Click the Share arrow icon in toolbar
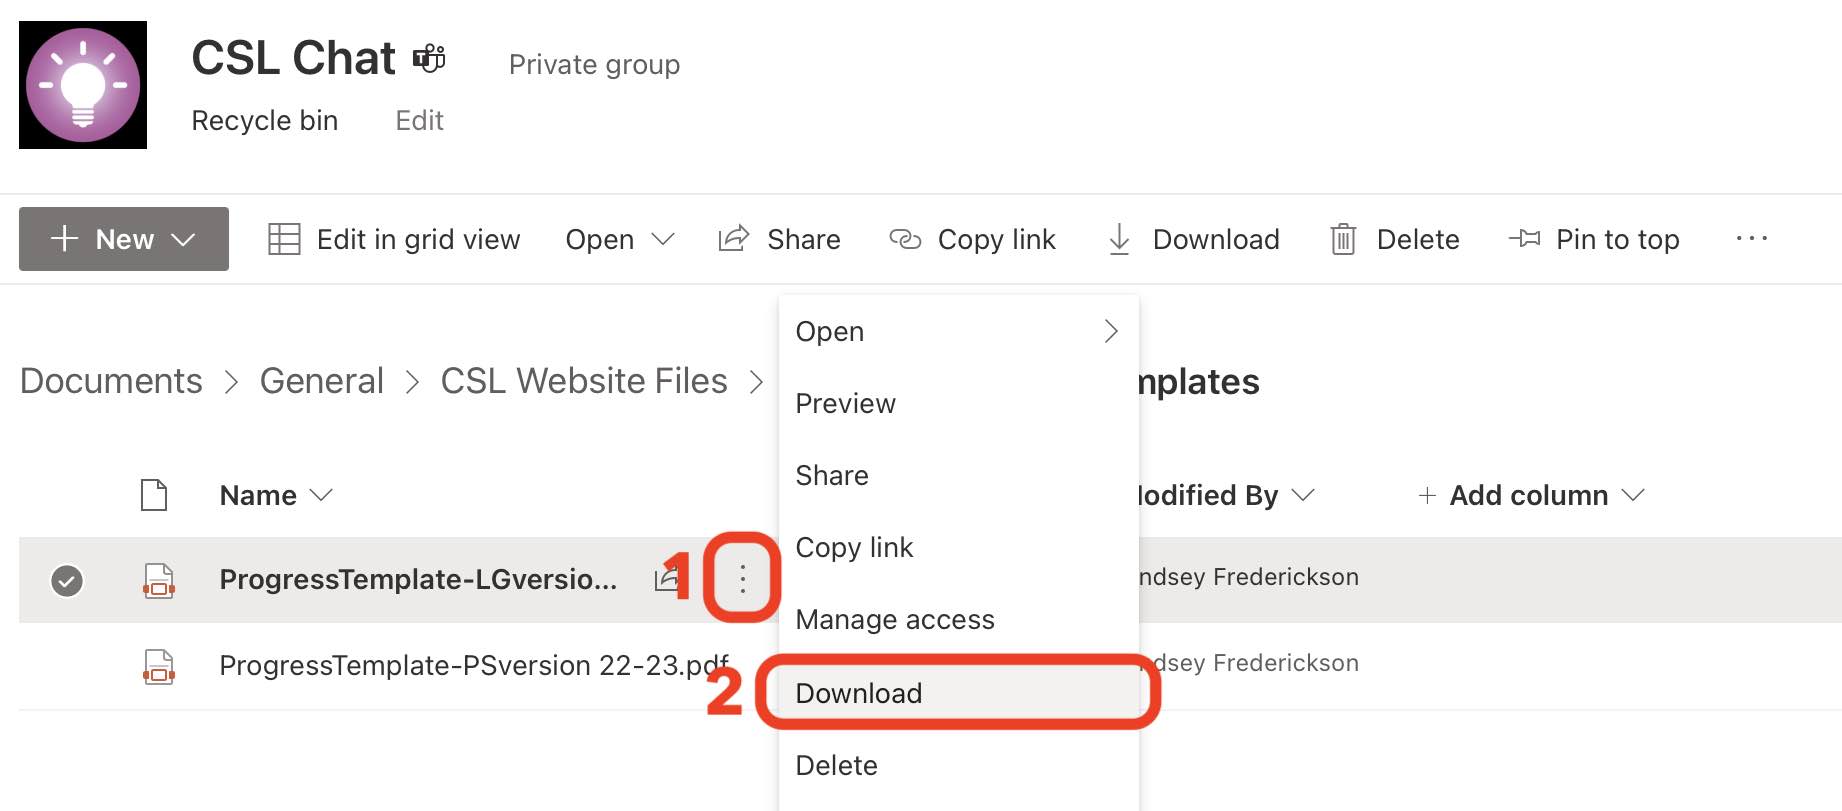 pos(734,239)
